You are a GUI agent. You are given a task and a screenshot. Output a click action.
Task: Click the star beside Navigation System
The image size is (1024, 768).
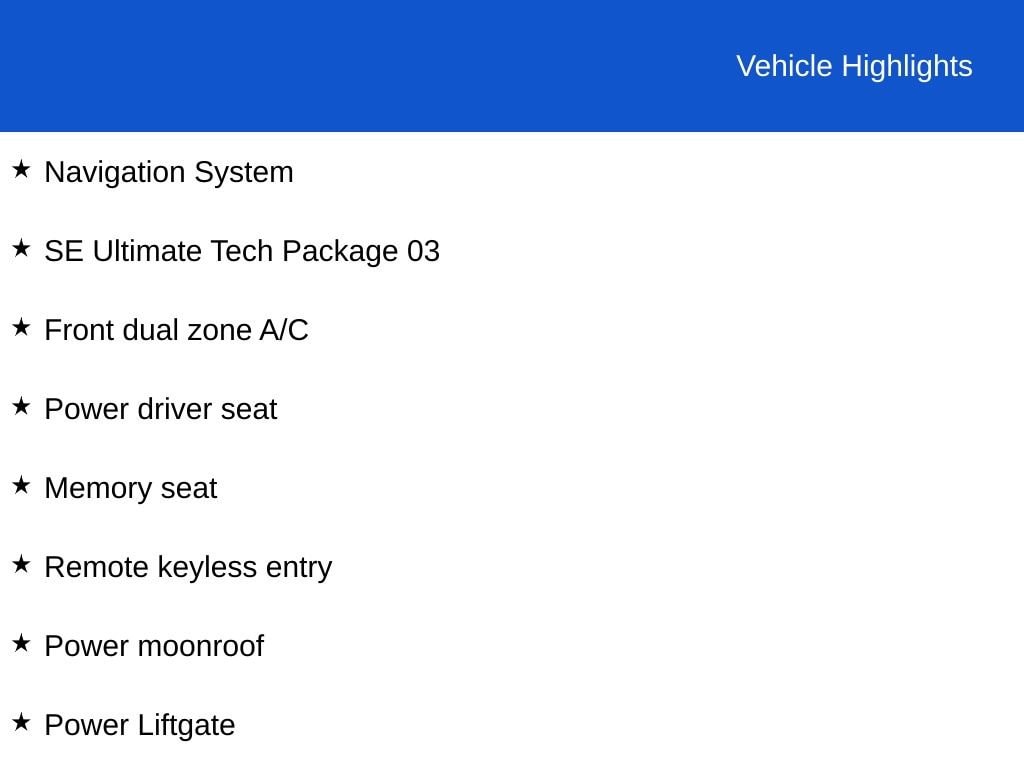[x=21, y=169]
